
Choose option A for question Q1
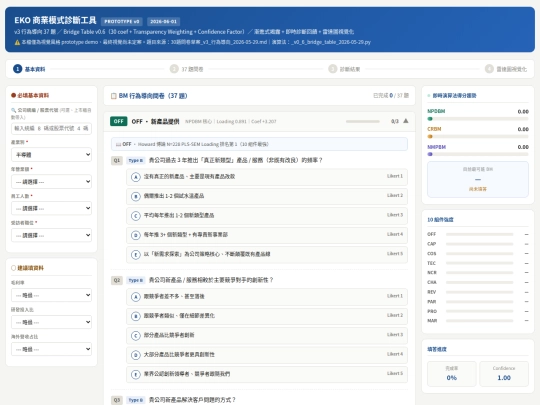pos(267,177)
